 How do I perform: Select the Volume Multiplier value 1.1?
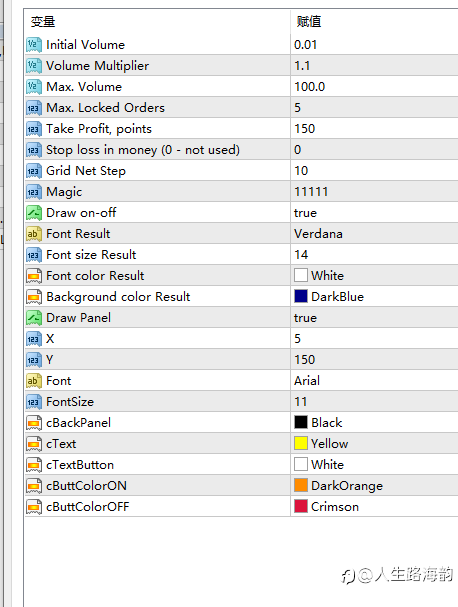pos(302,66)
